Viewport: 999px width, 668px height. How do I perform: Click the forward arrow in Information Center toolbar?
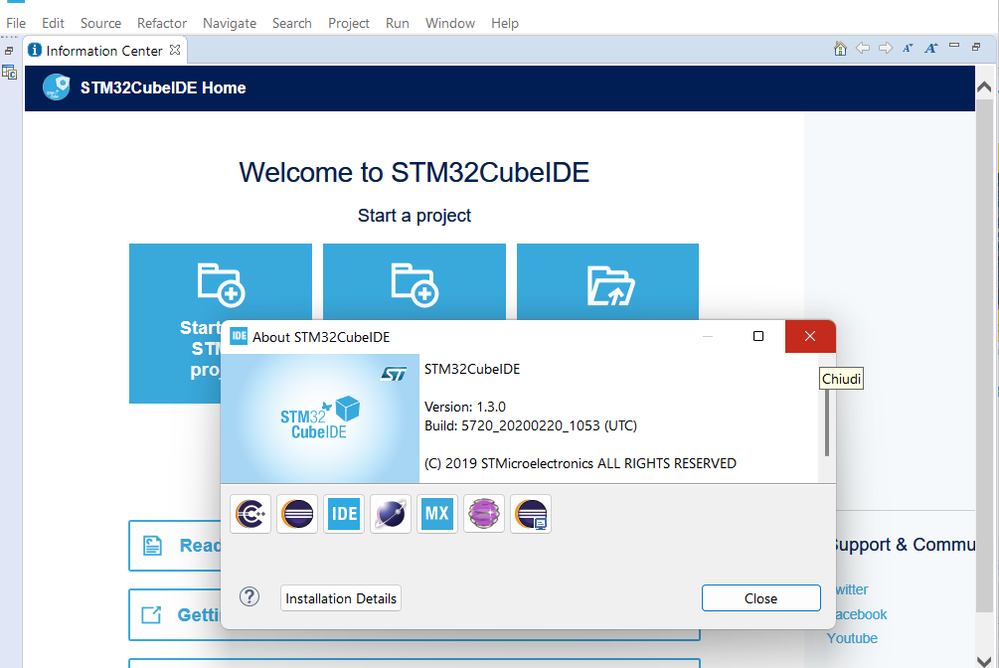pyautogui.click(x=886, y=48)
